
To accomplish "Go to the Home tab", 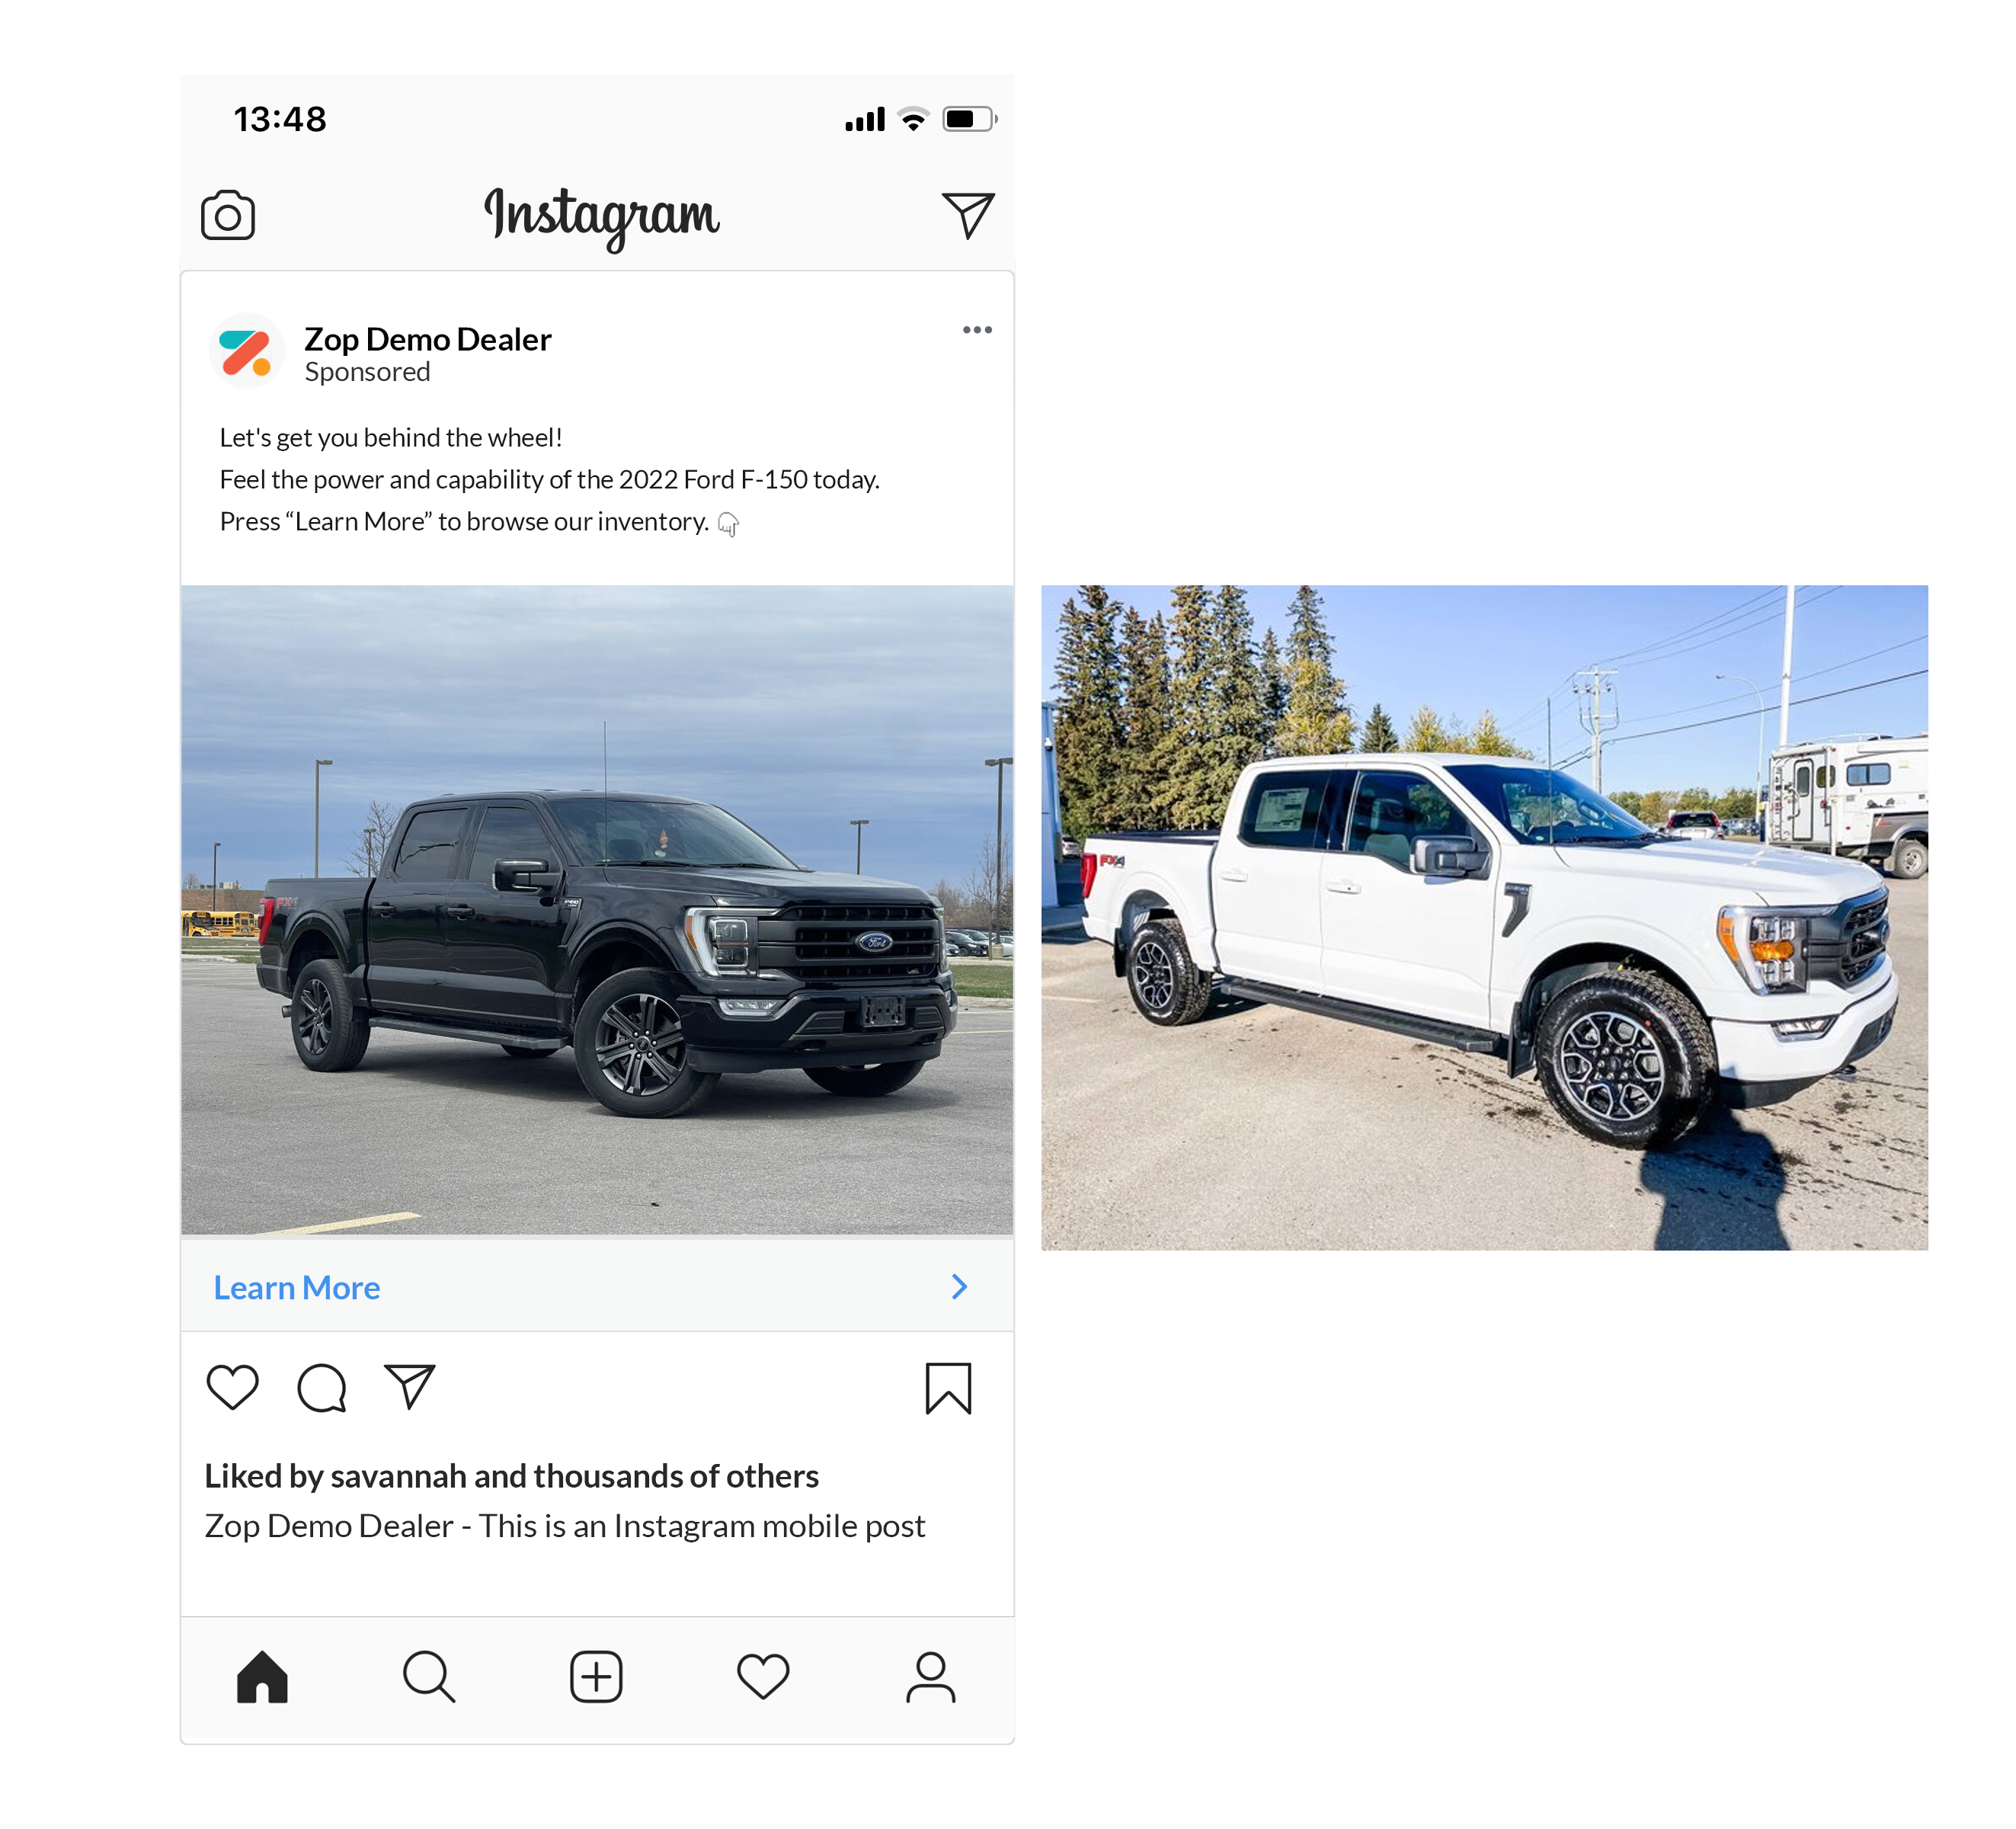I will (262, 1677).
